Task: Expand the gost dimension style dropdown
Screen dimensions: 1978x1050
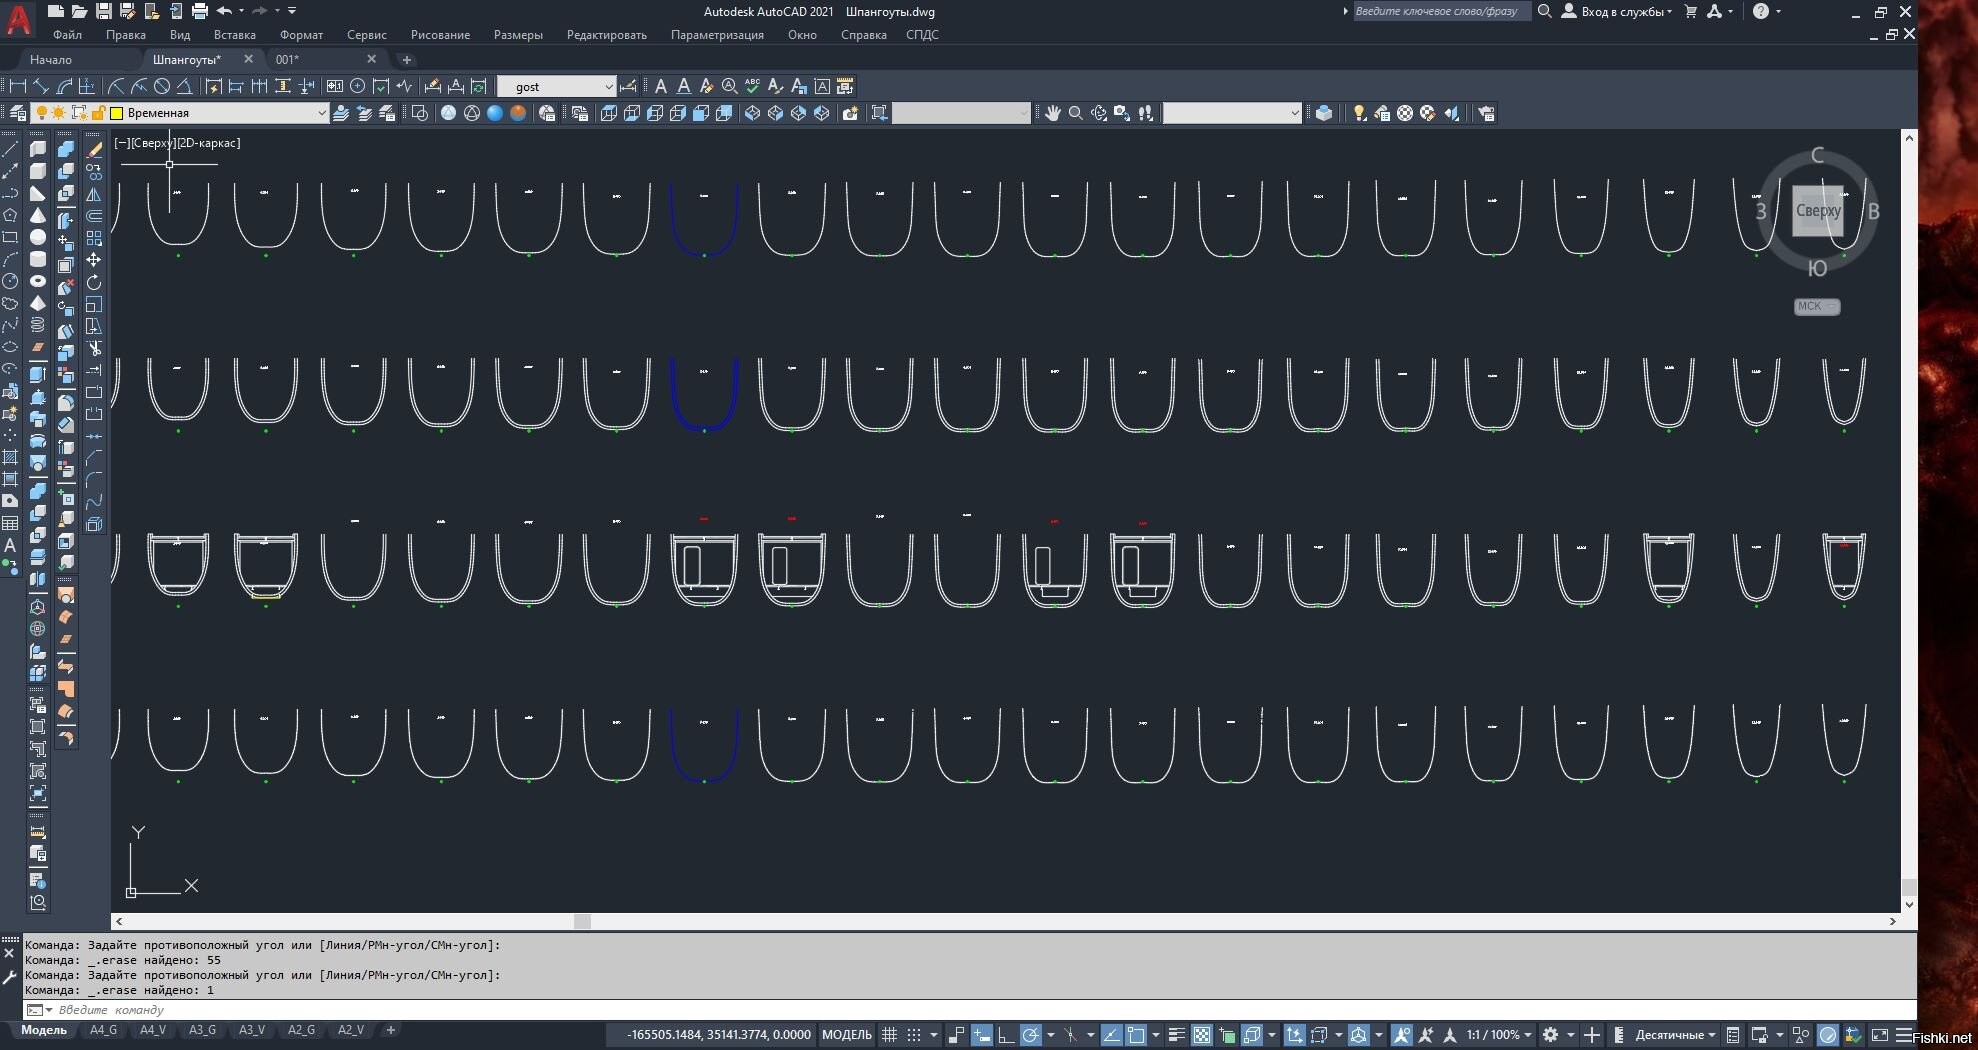Action: point(608,87)
